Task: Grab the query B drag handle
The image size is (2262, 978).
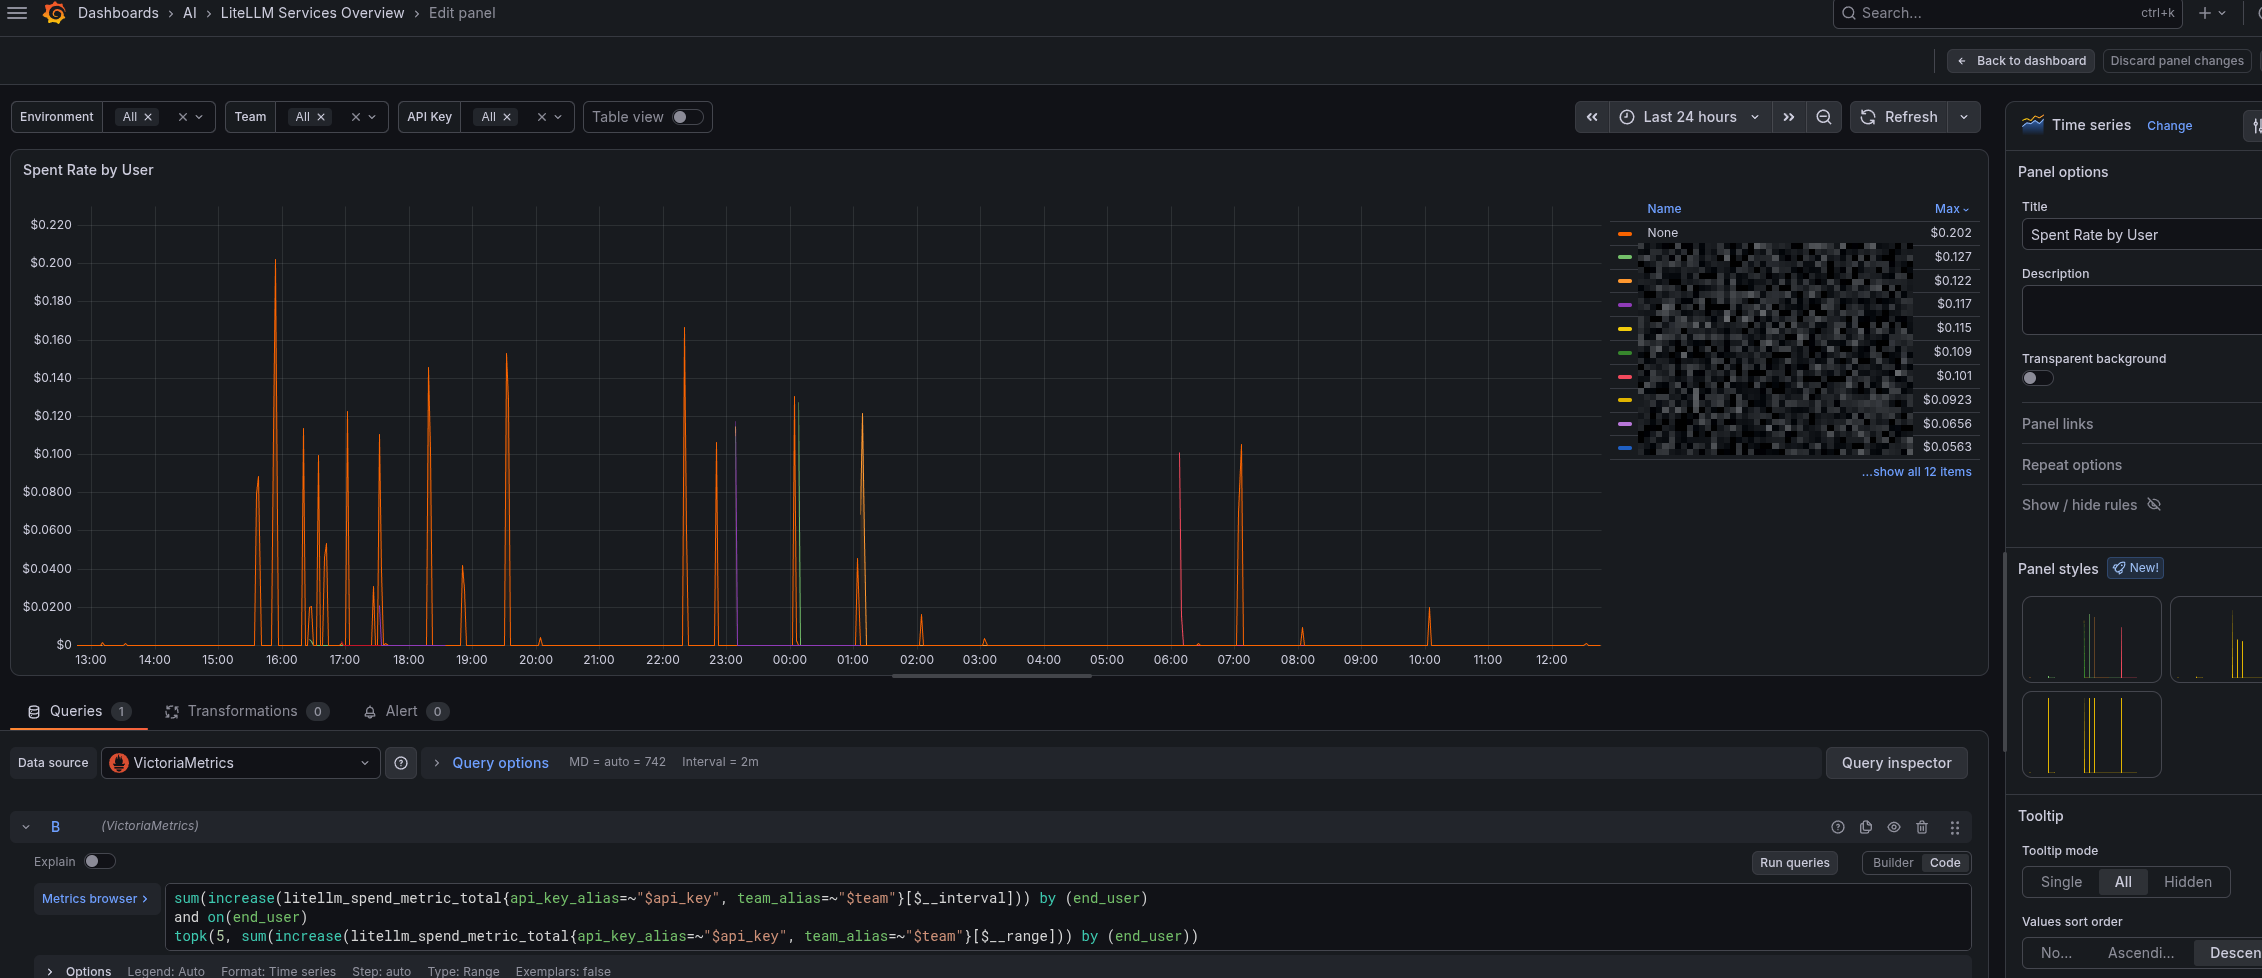Action: [1955, 827]
